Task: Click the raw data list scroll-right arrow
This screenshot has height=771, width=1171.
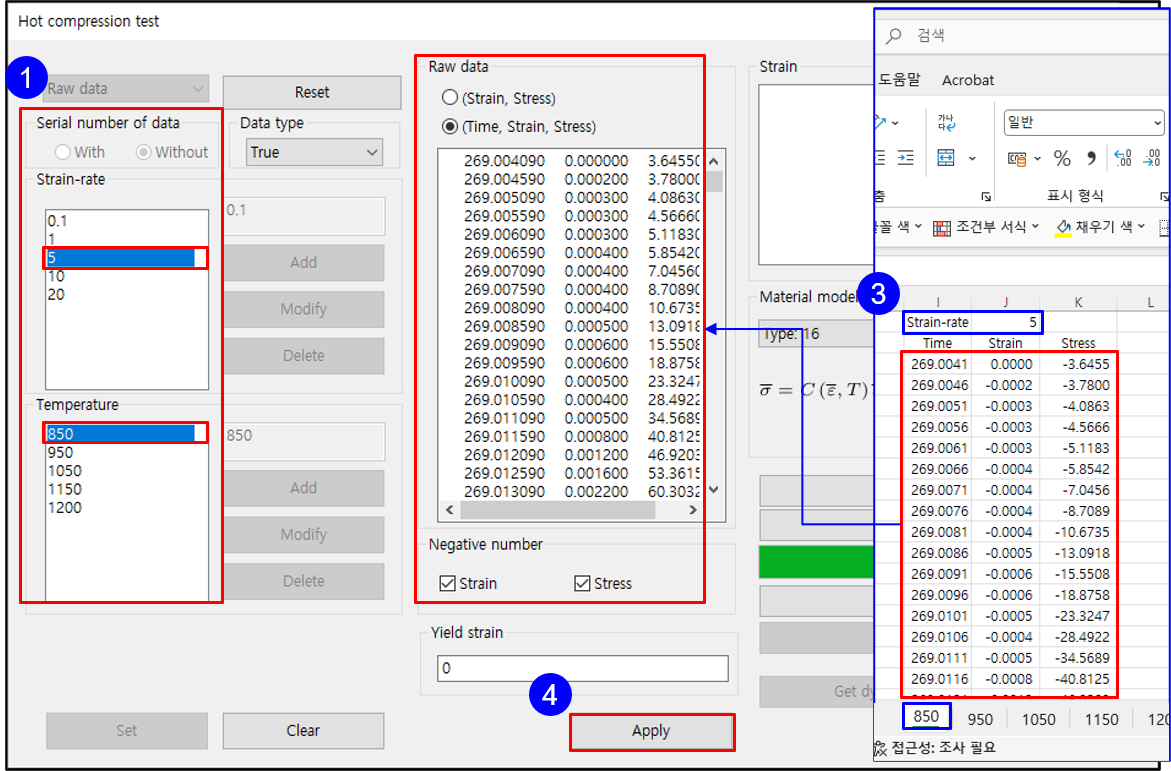Action: [x=693, y=510]
